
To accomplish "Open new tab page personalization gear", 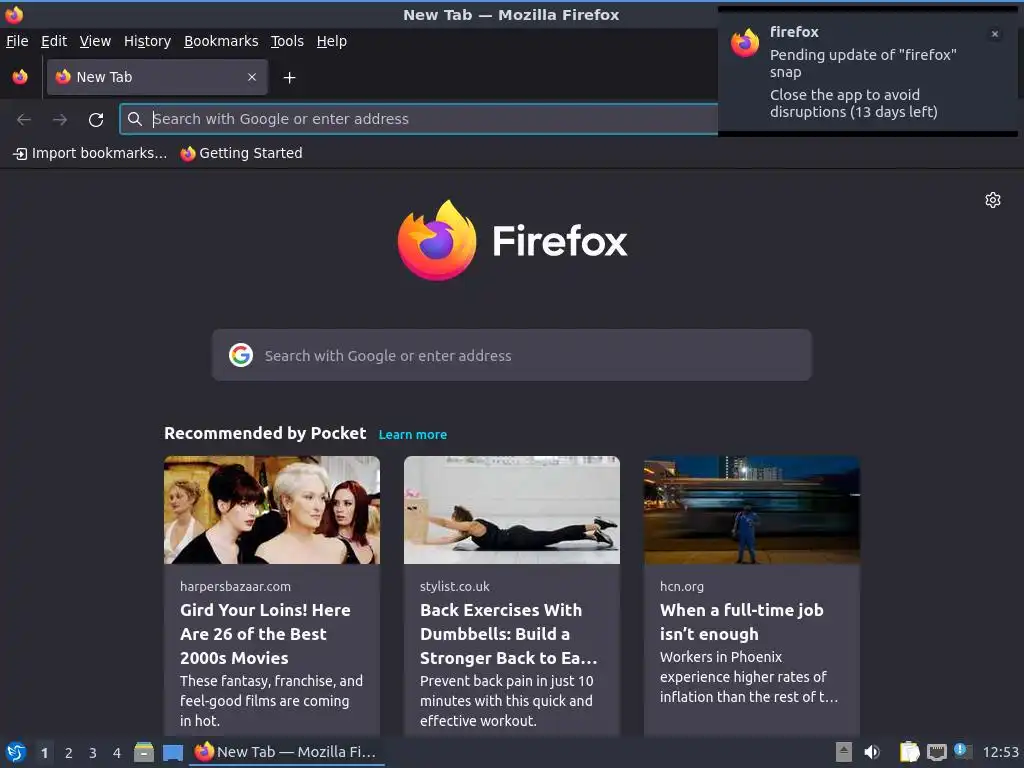I will [993, 200].
